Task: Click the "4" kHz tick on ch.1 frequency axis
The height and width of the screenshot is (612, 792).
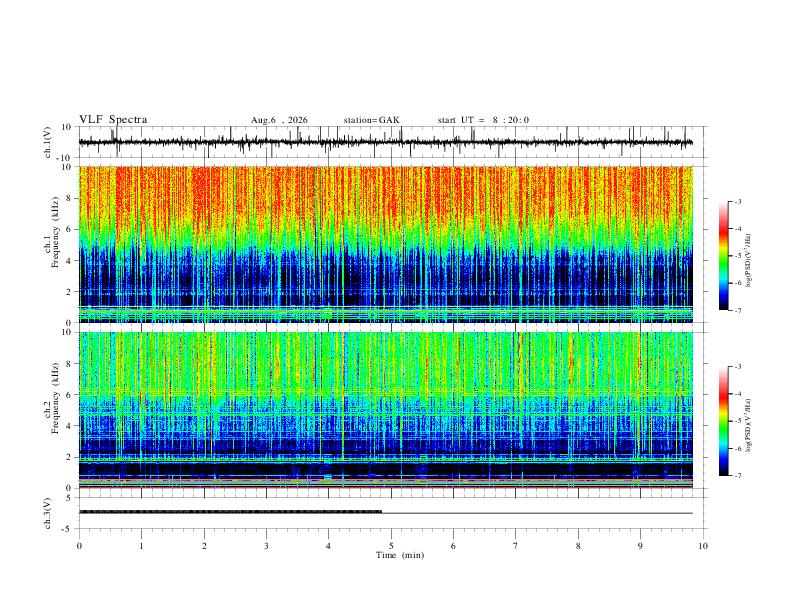Action: (69, 261)
